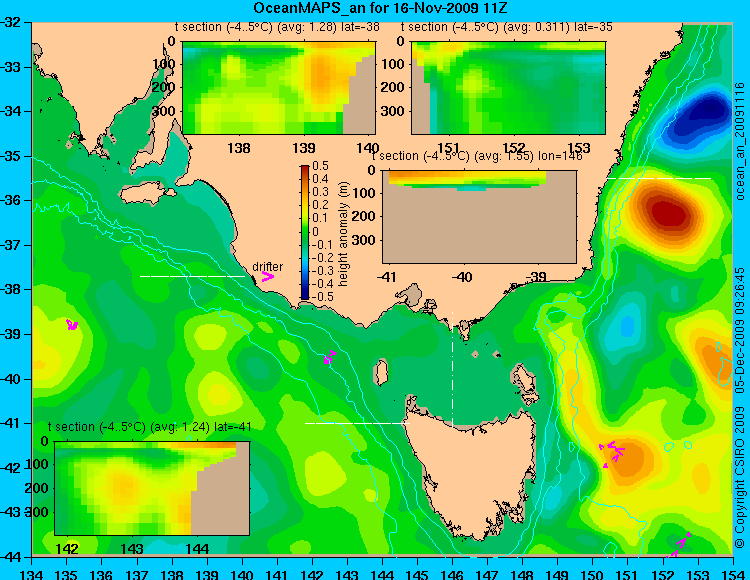Click King Island northwest of Tasmania
Viewport: 750px width, 580px height.
click(x=380, y=373)
